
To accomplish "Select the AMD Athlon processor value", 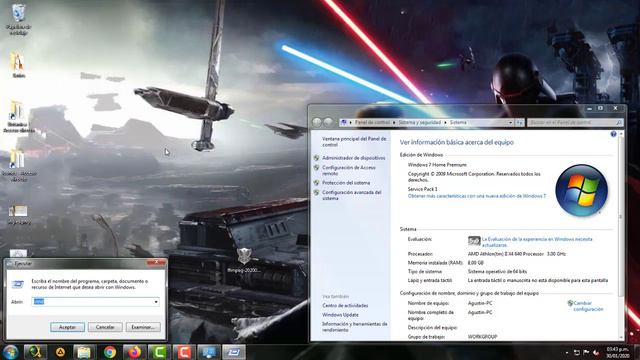I will point(517,254).
